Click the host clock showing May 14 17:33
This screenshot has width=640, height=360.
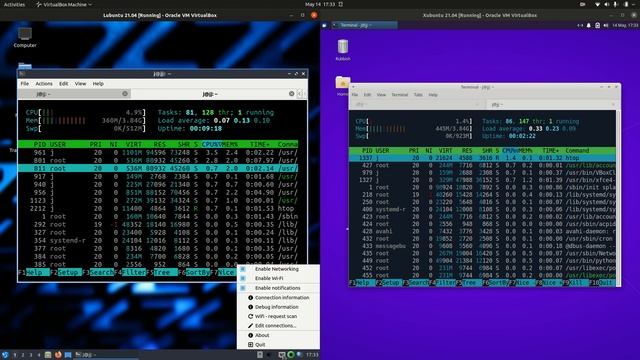(320, 4)
